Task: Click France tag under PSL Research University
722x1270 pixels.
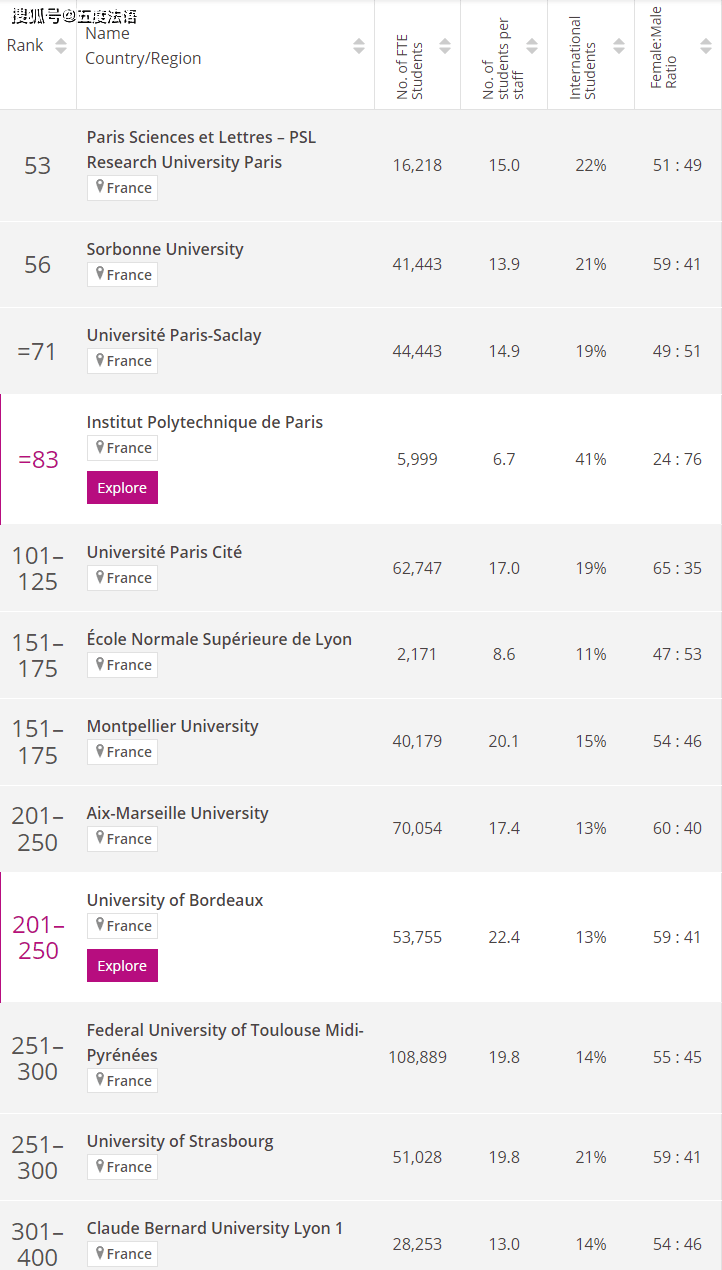Action: [122, 188]
